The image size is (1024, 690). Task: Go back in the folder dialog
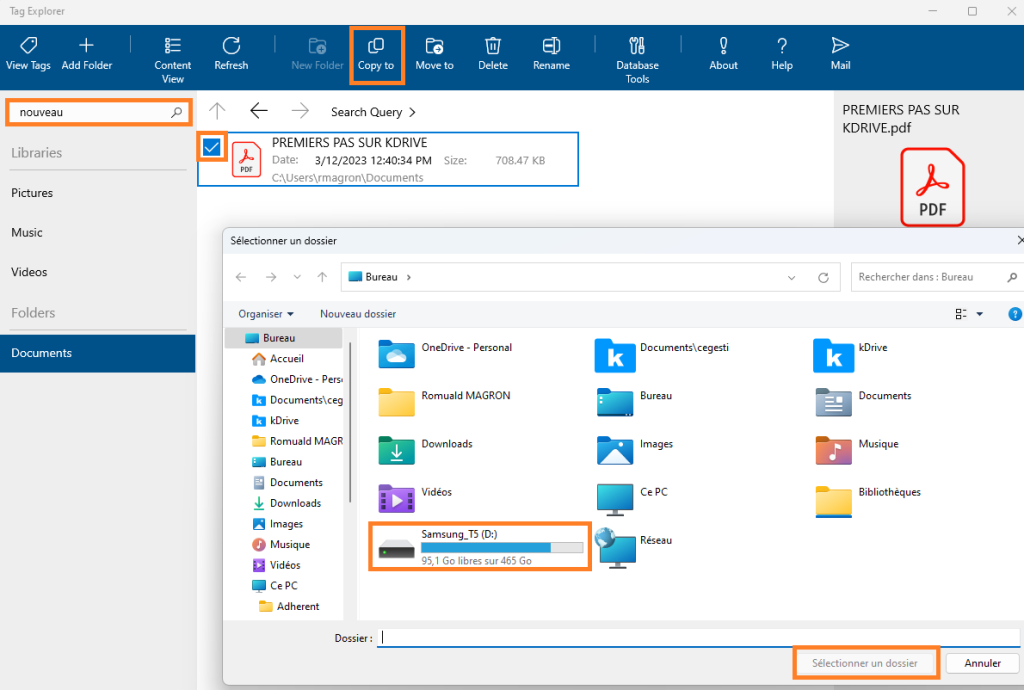241,277
